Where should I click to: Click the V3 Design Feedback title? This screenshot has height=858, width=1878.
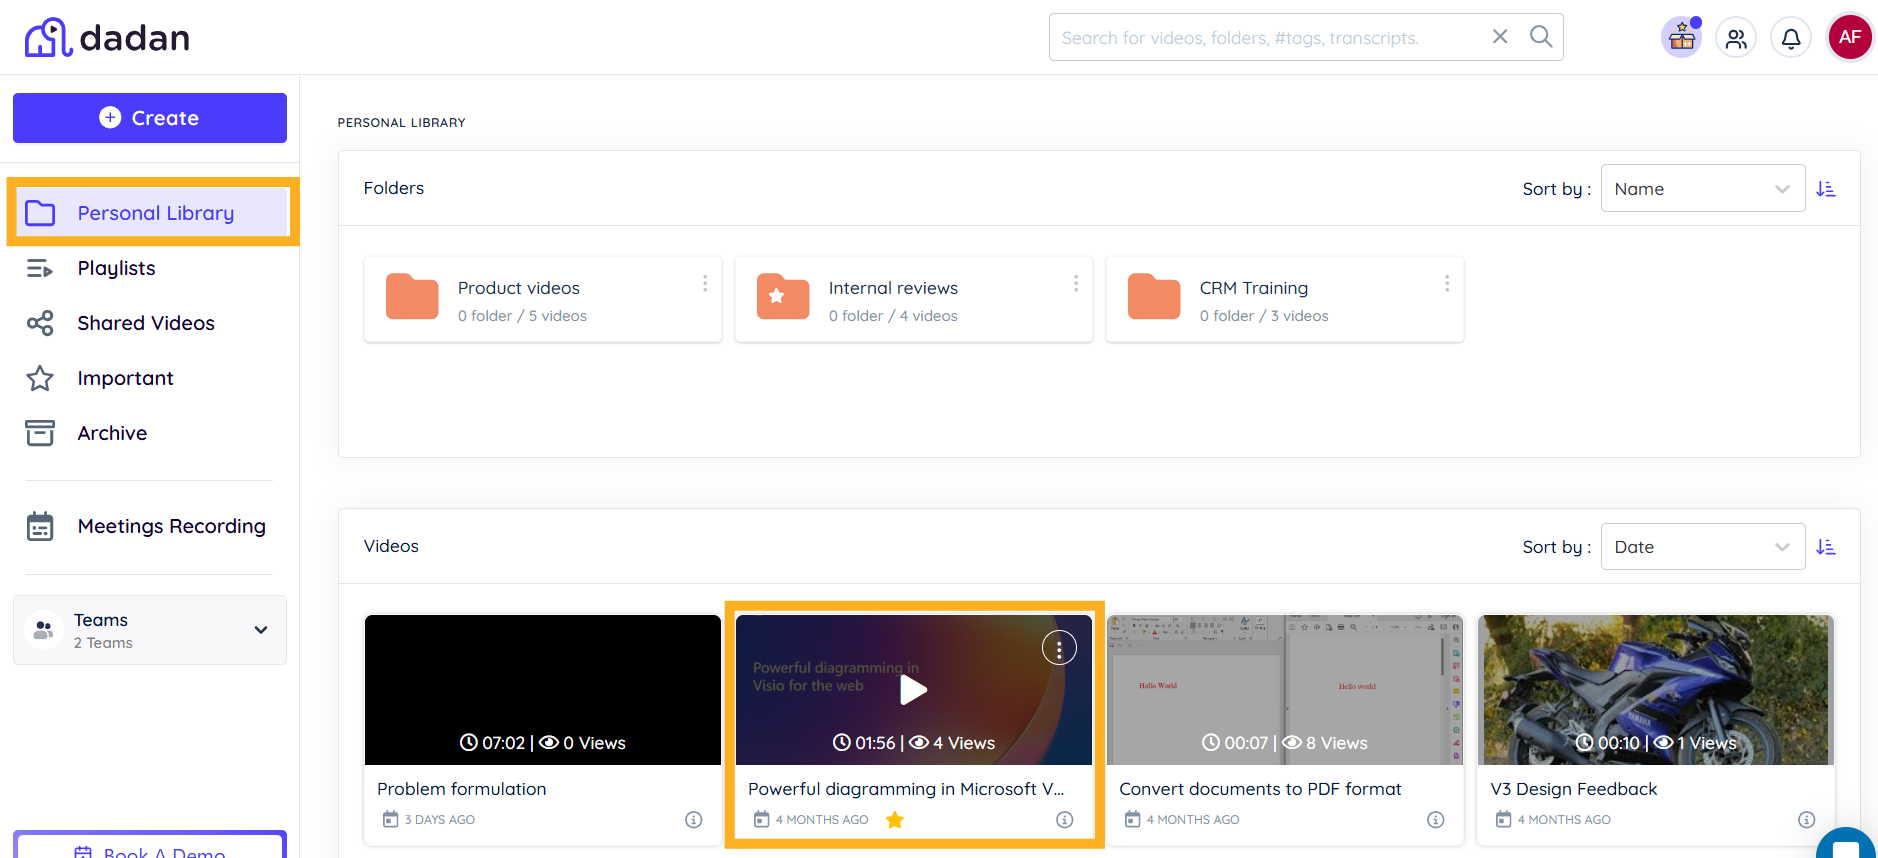point(1574,789)
